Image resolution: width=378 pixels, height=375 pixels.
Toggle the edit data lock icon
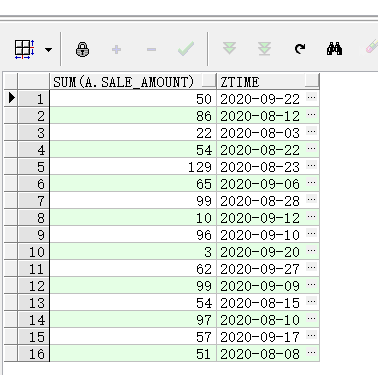[x=82, y=50]
